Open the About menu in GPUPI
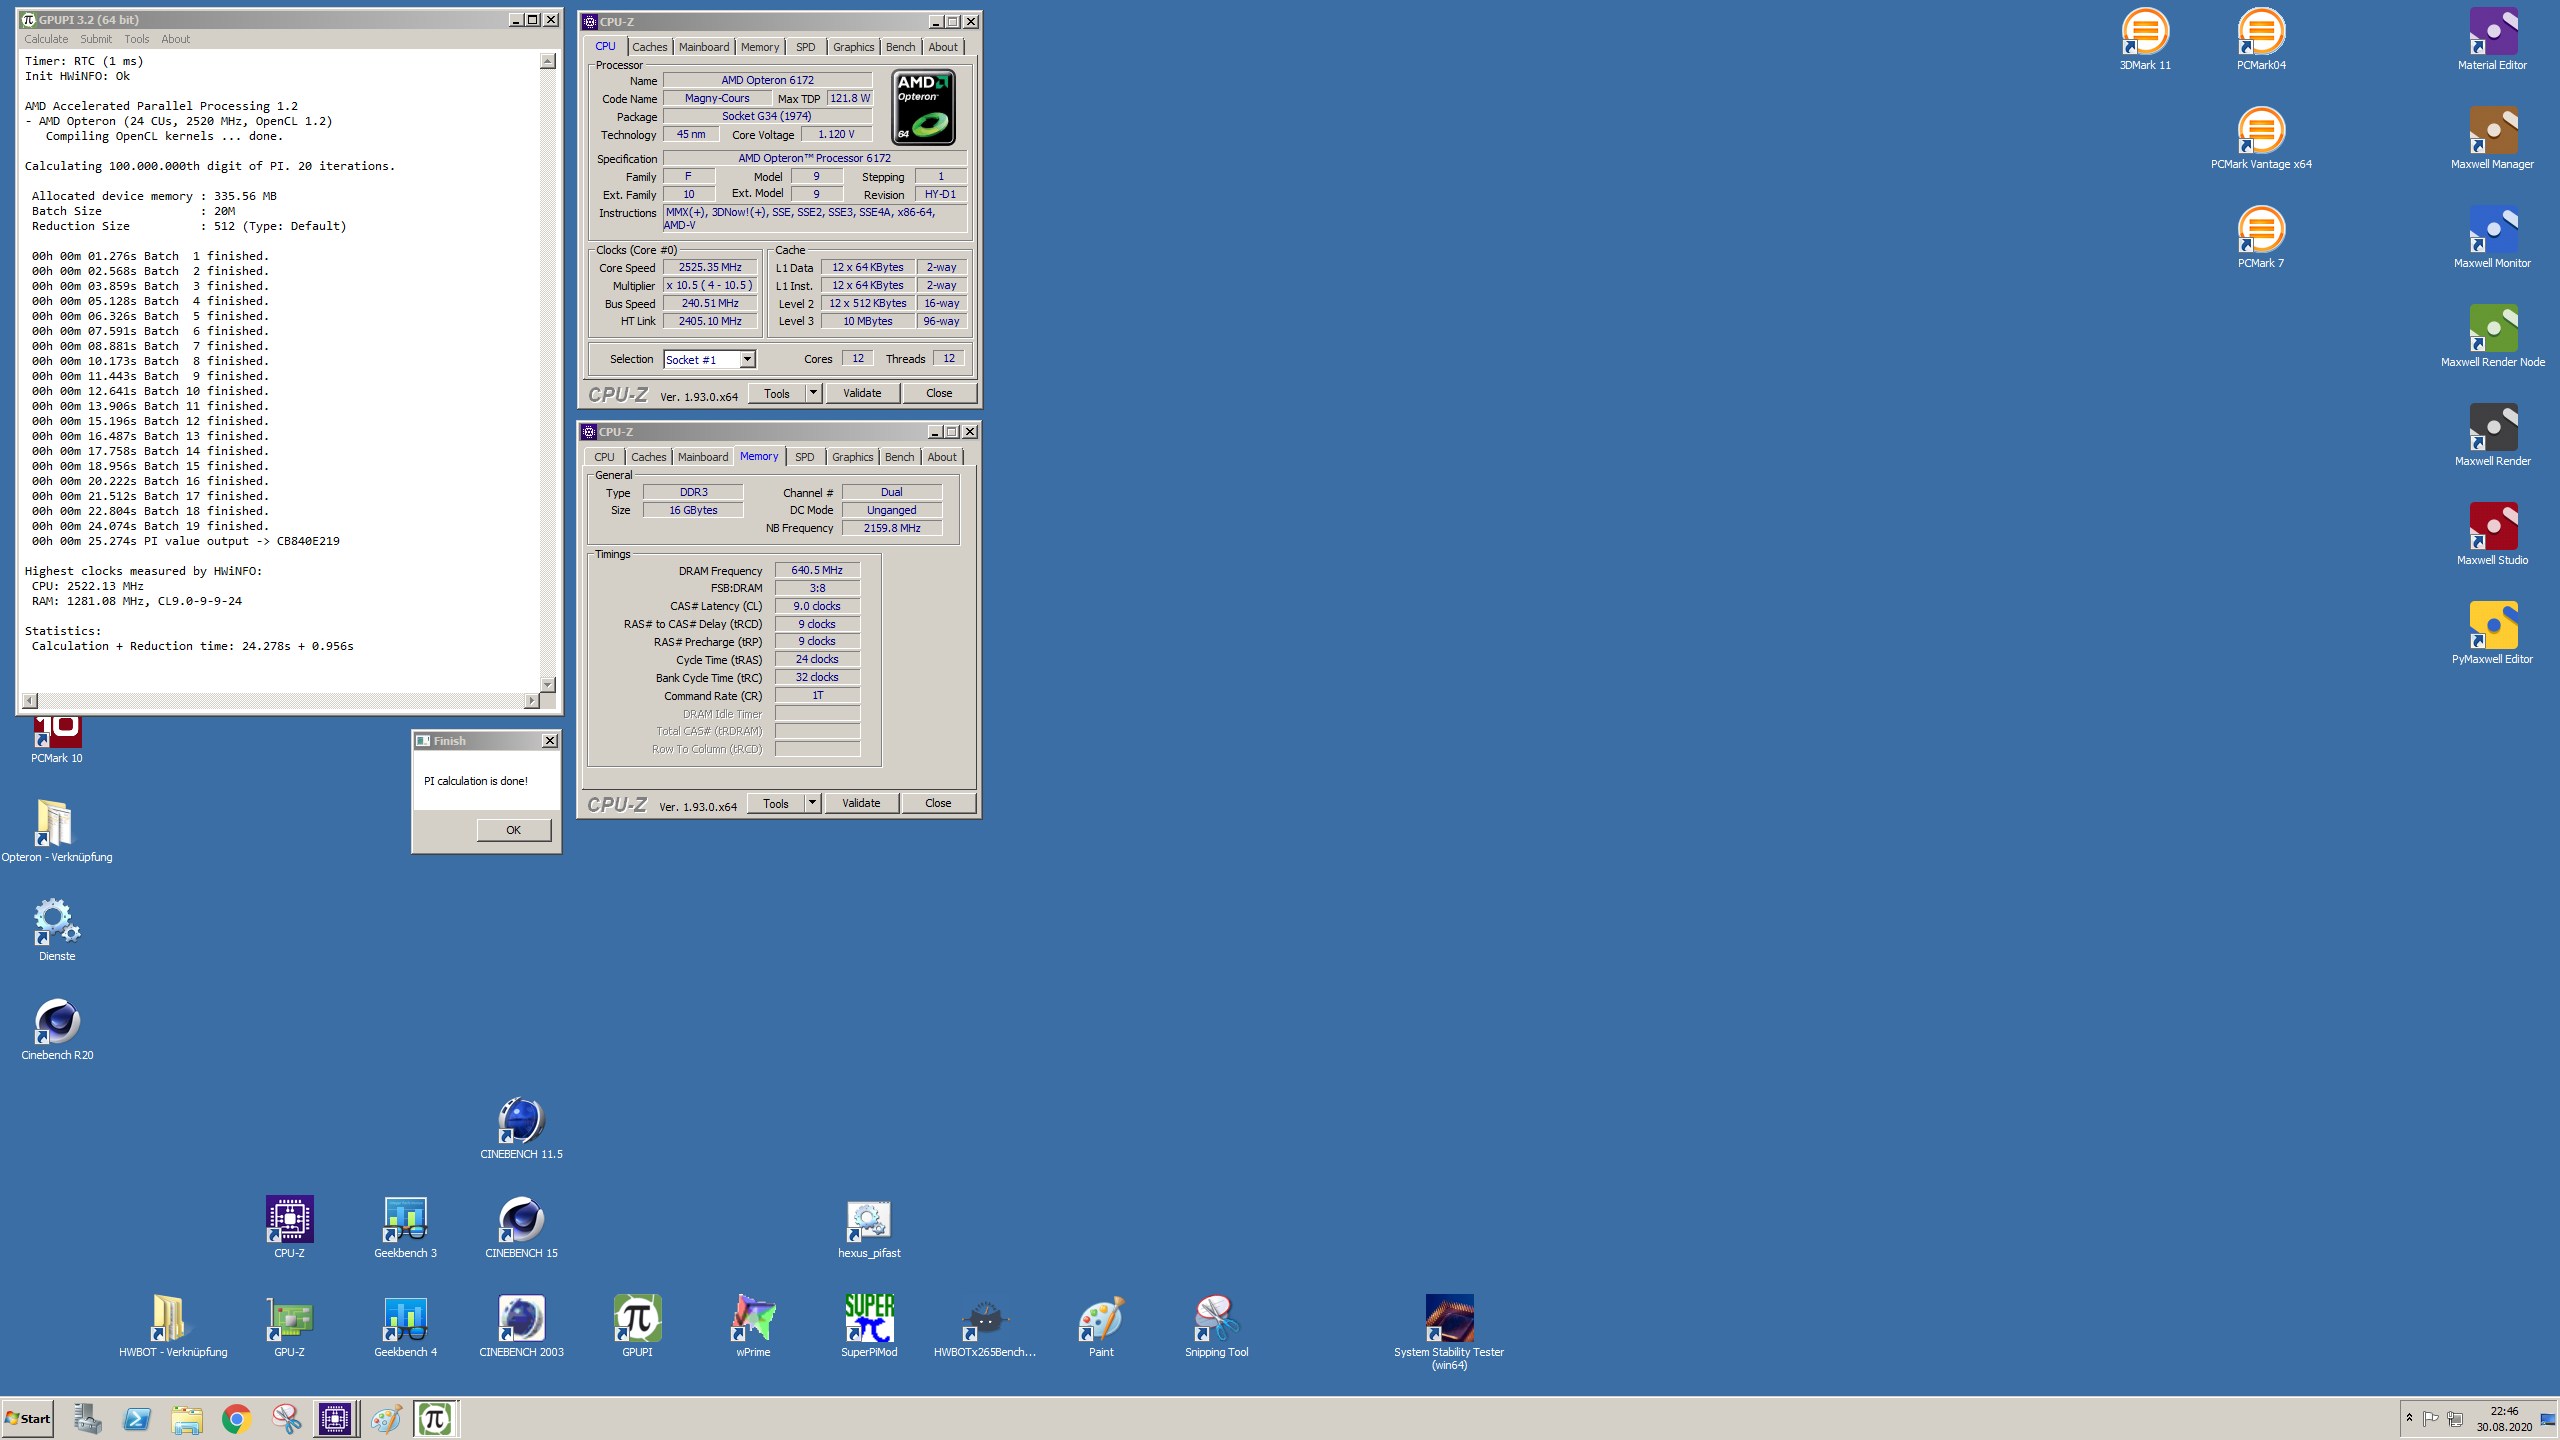2560x1440 pixels. (176, 39)
